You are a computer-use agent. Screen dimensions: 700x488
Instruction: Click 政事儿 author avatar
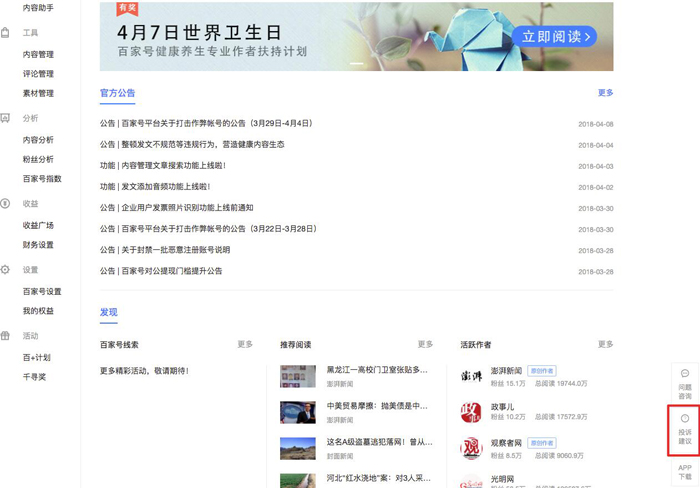pos(471,413)
